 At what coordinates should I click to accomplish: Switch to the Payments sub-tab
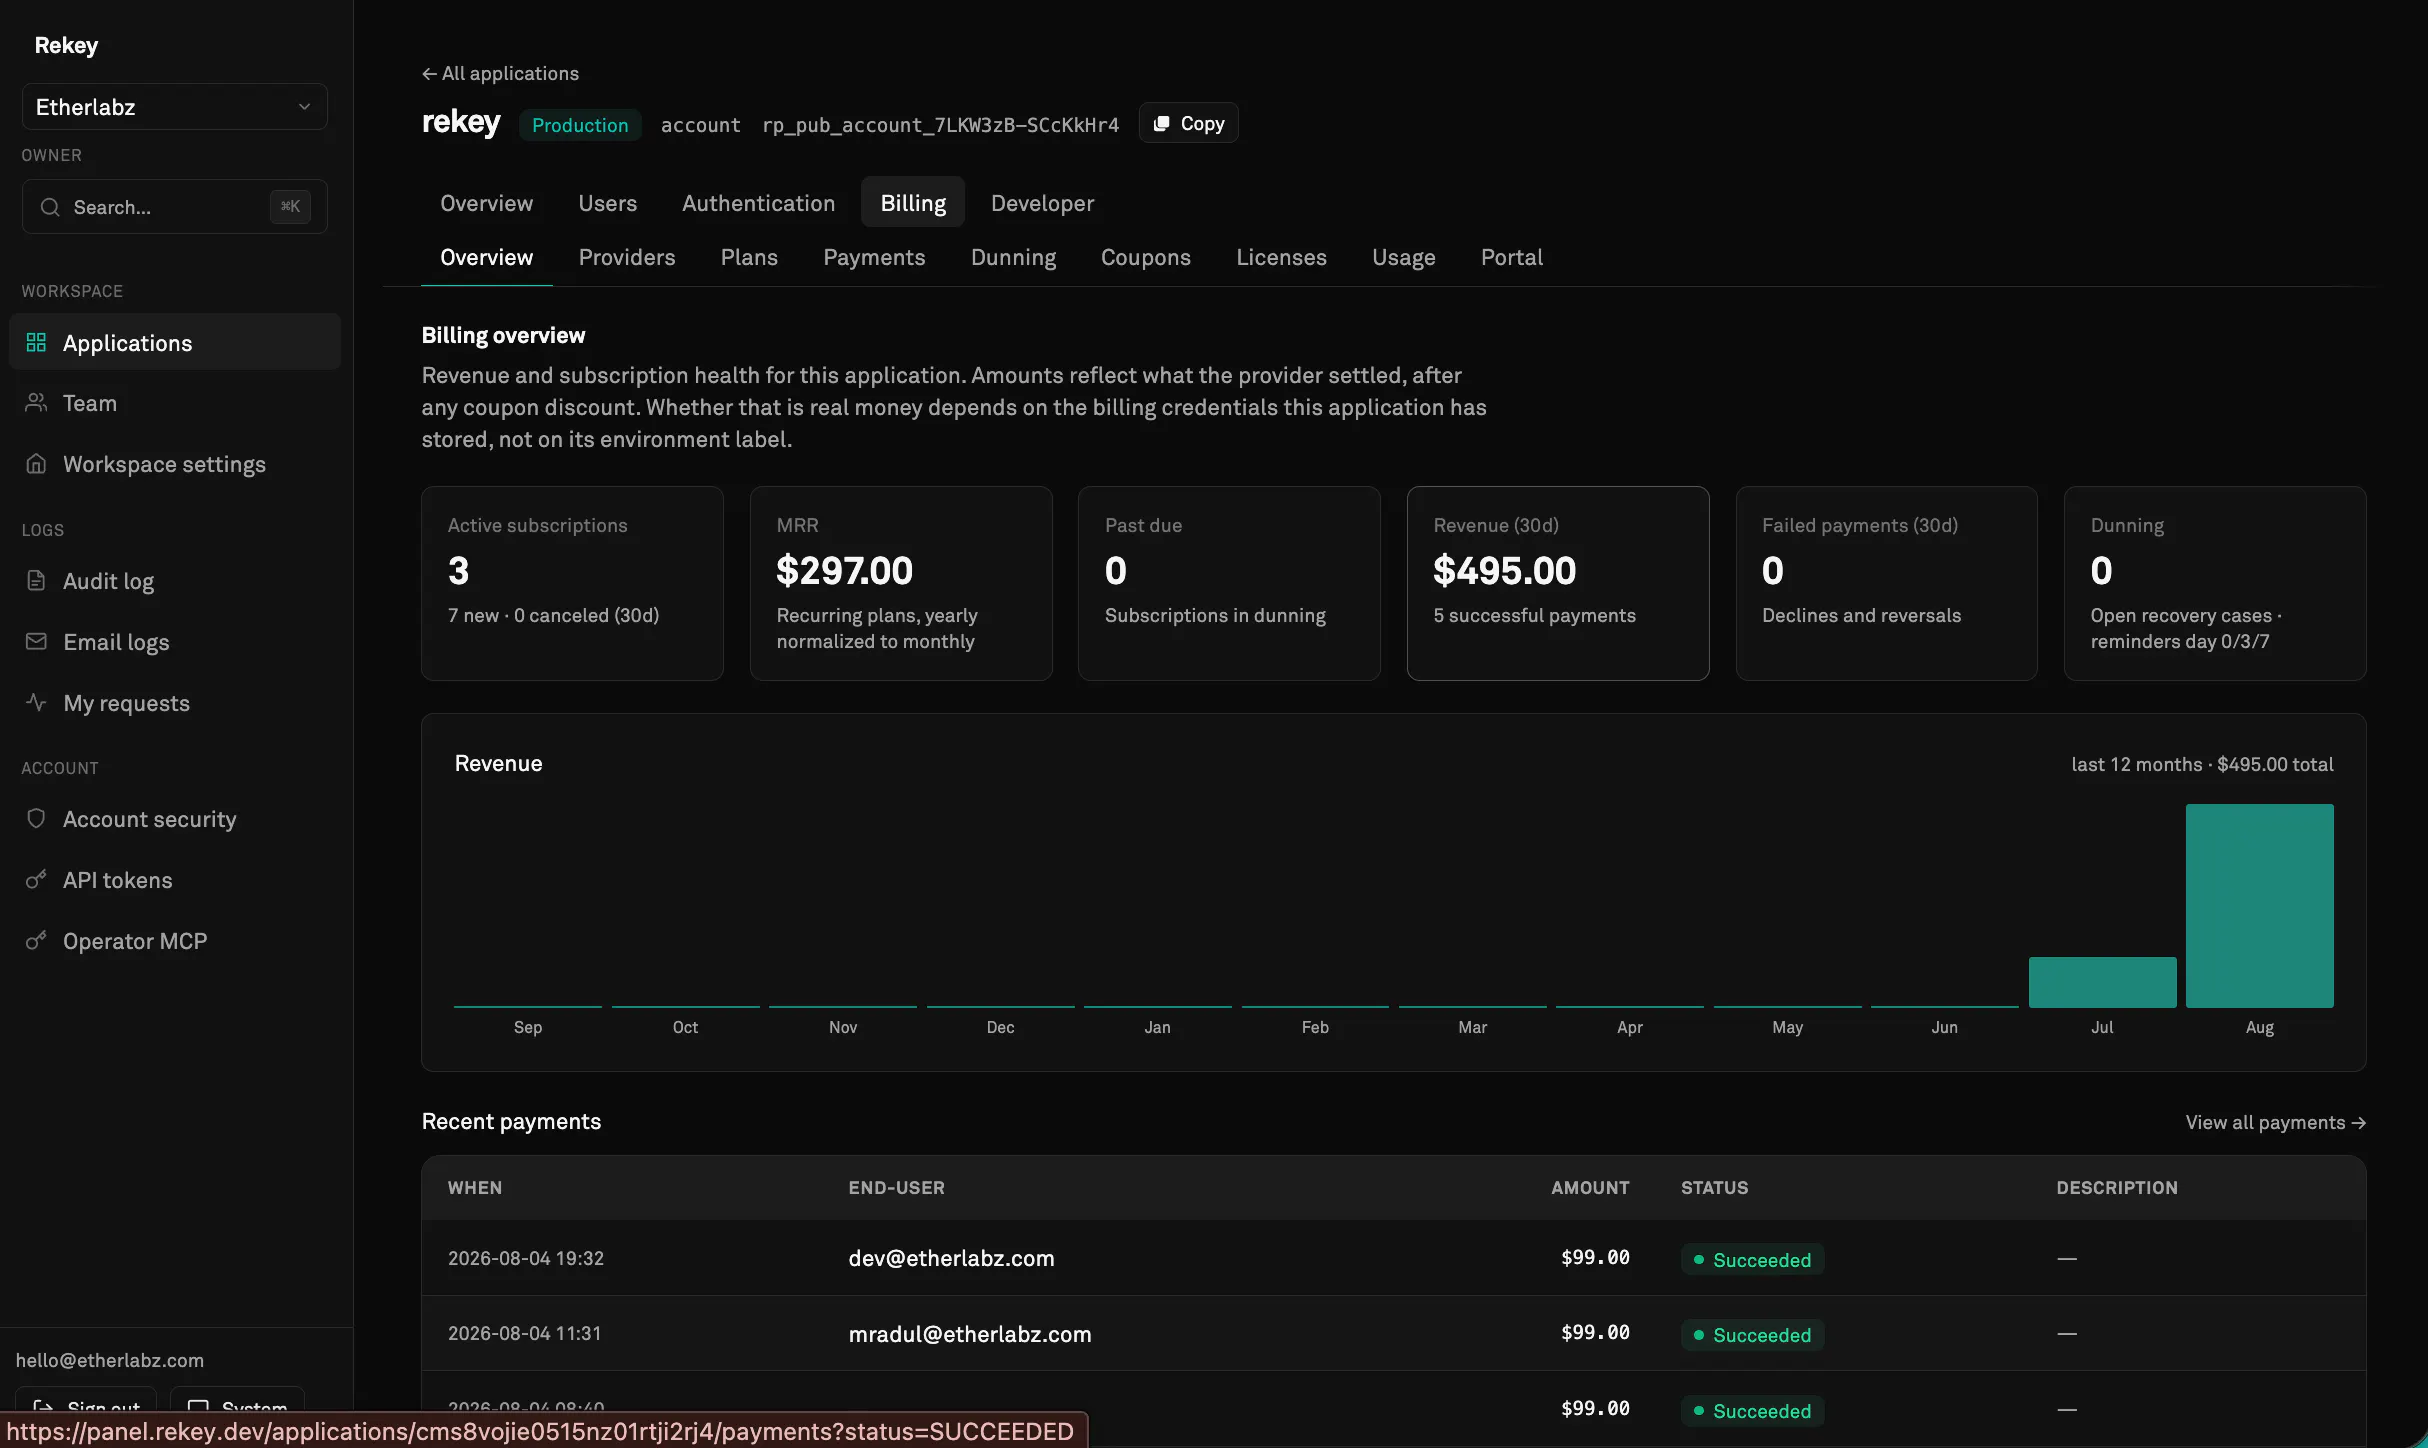(x=874, y=257)
